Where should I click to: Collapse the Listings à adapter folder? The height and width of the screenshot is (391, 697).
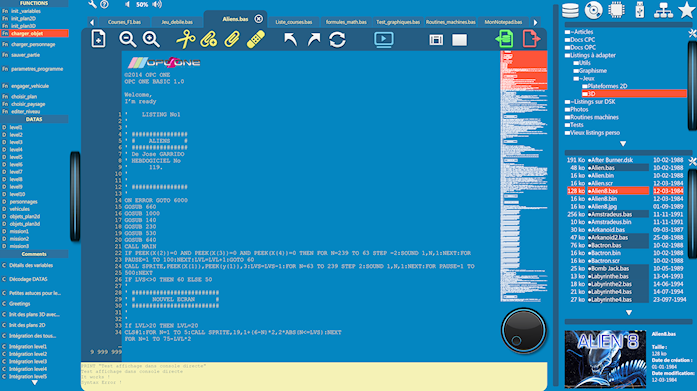[590, 55]
